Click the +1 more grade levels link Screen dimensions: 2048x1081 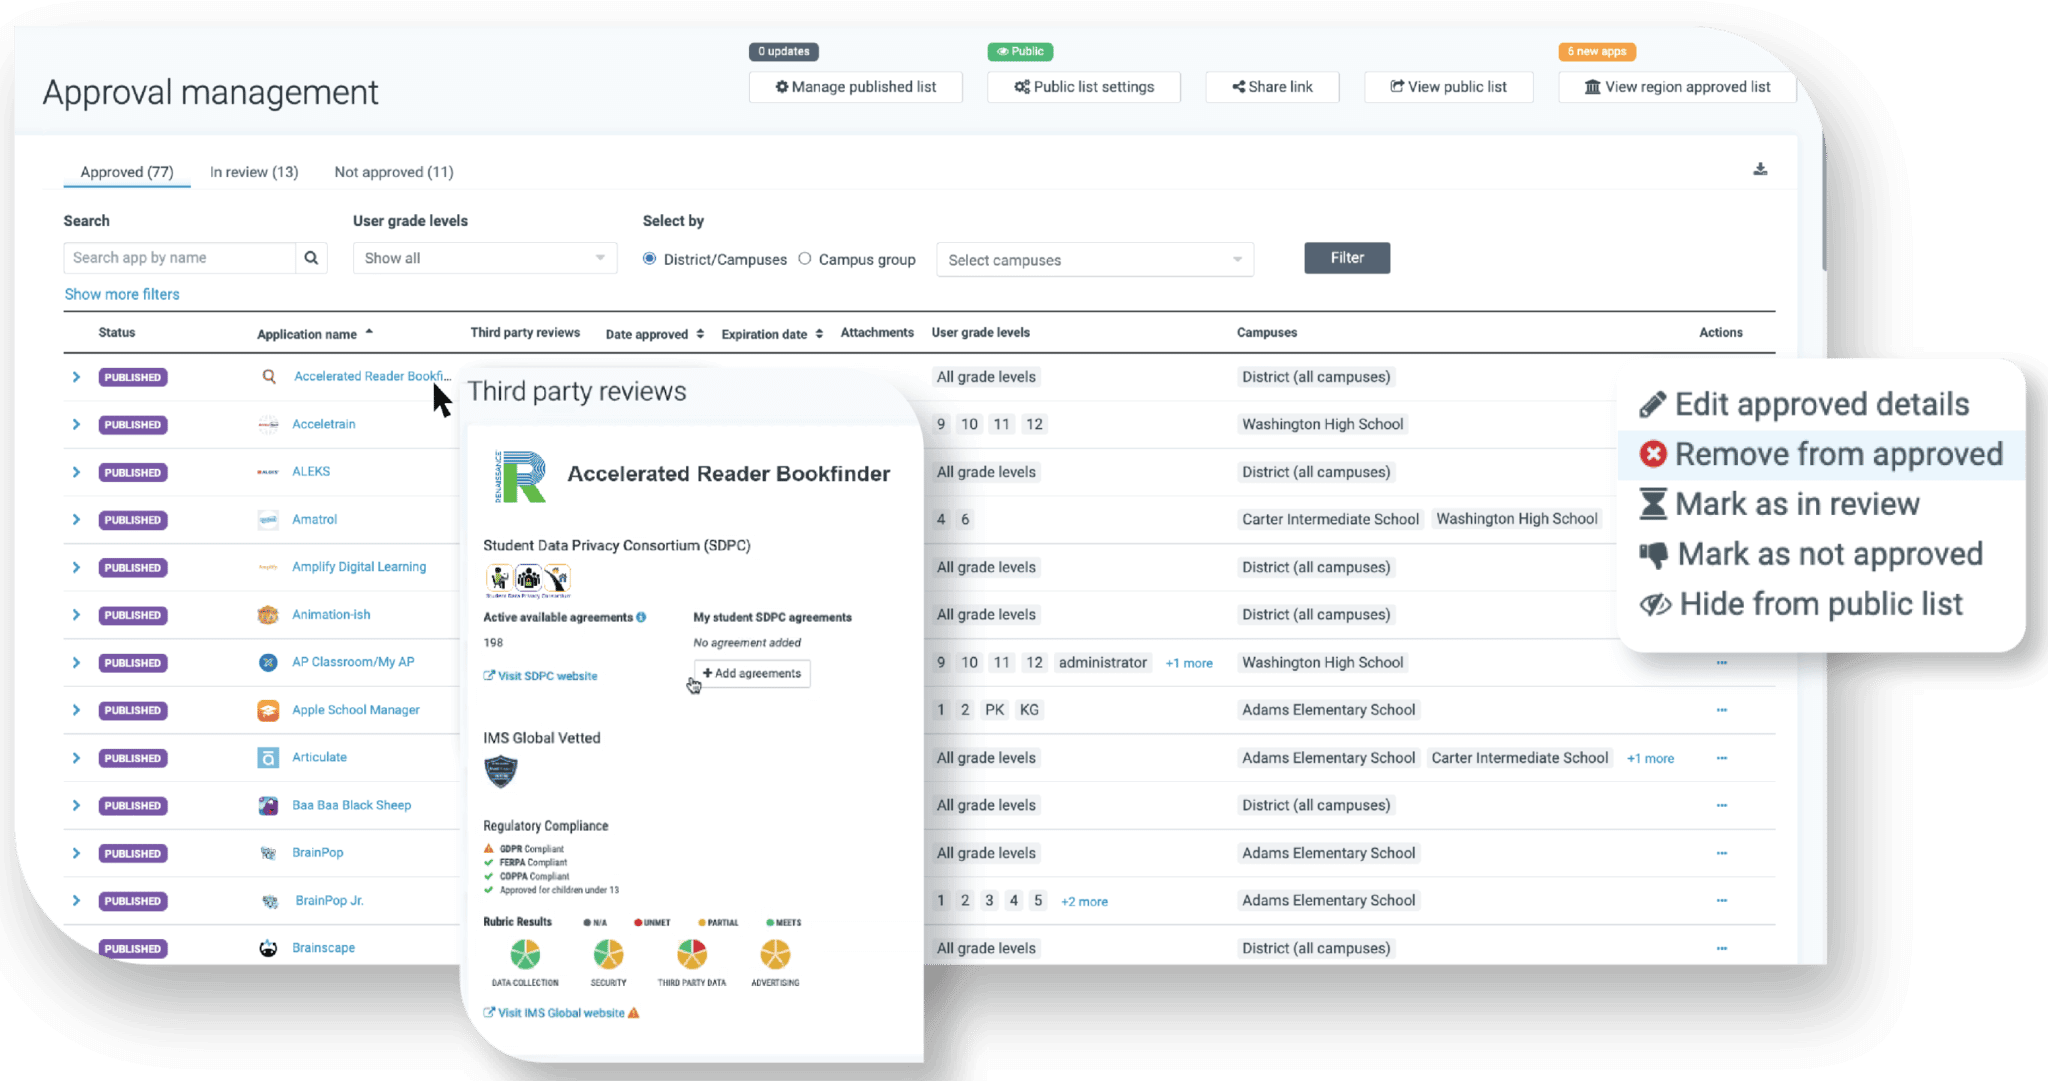click(1188, 663)
